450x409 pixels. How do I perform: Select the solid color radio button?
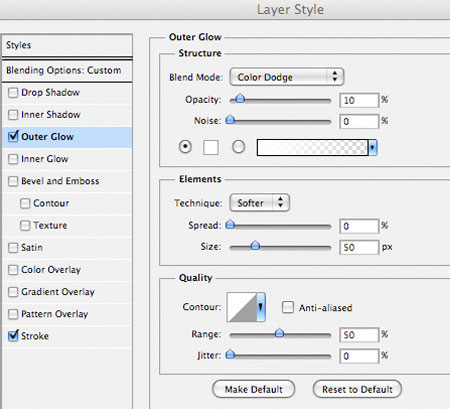[x=185, y=147]
